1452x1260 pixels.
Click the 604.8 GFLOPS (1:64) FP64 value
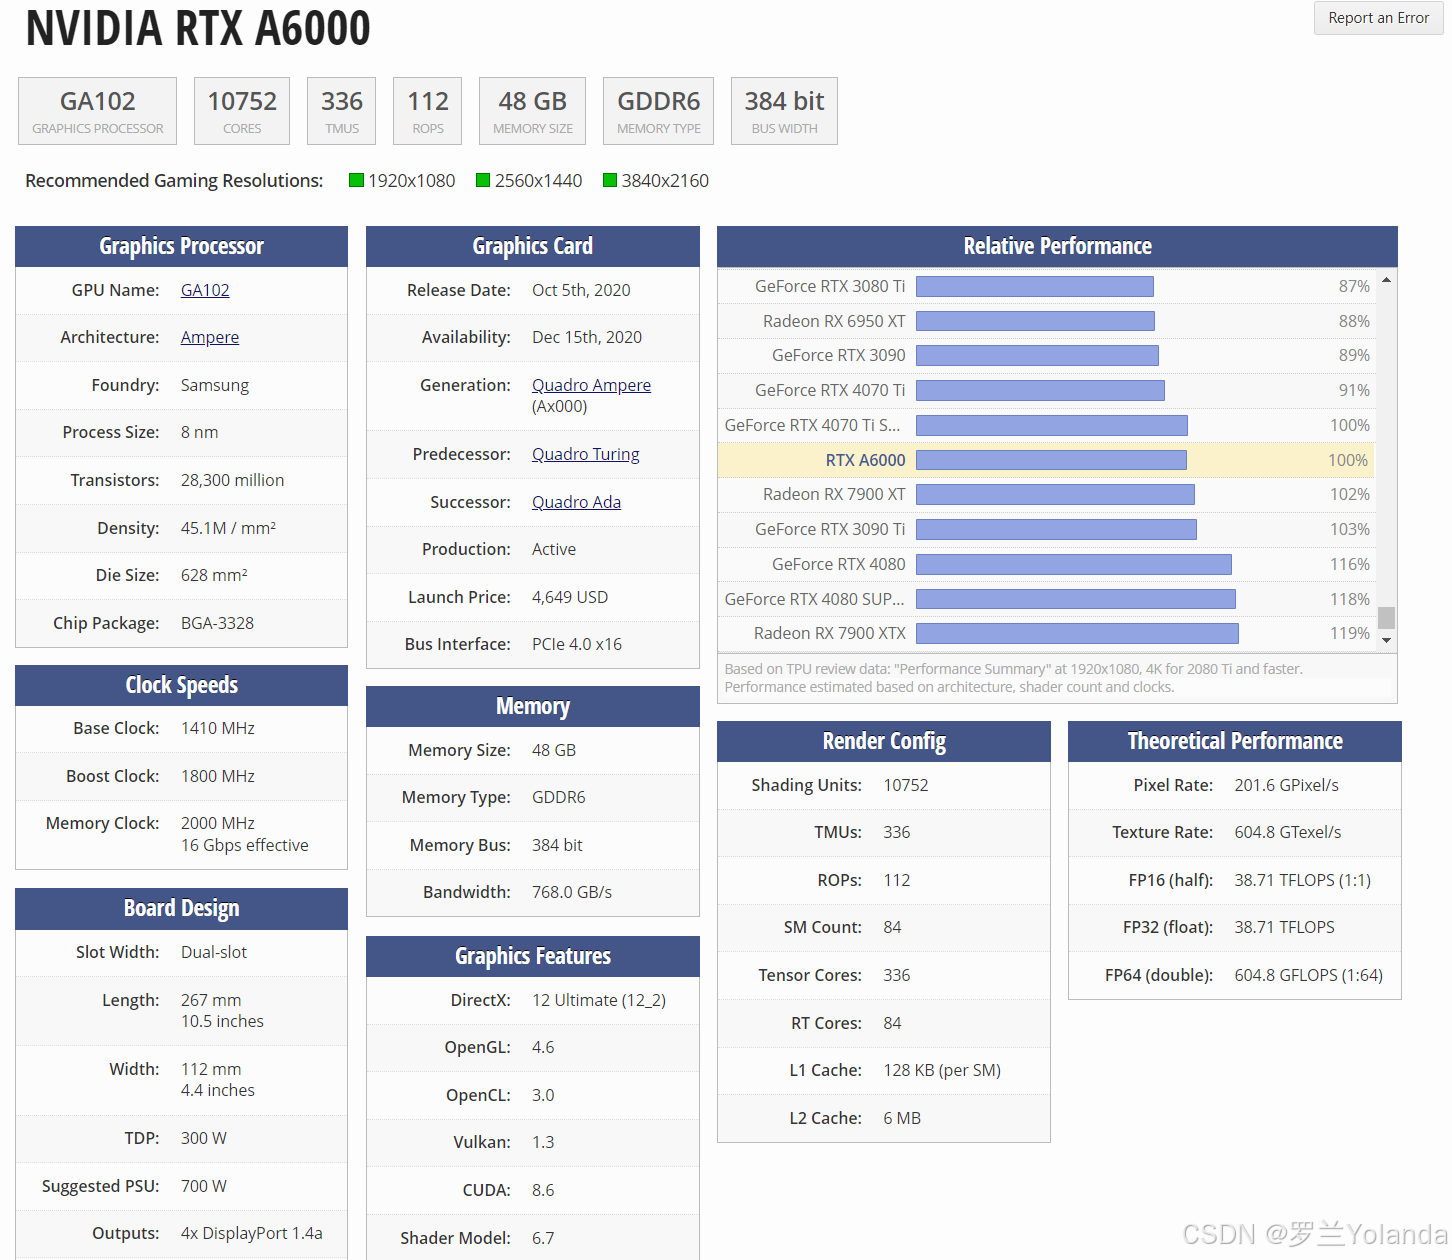1308,975
